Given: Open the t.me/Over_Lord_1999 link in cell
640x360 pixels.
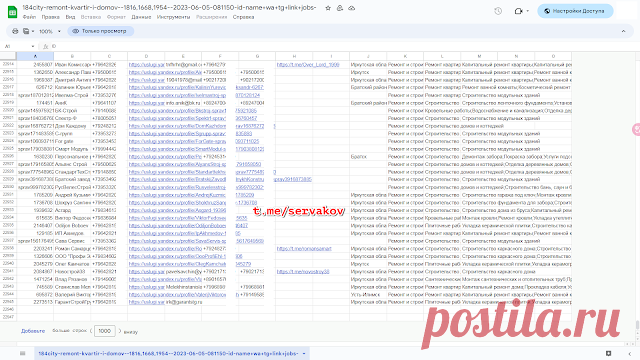Looking at the screenshot, I should pos(308,64).
